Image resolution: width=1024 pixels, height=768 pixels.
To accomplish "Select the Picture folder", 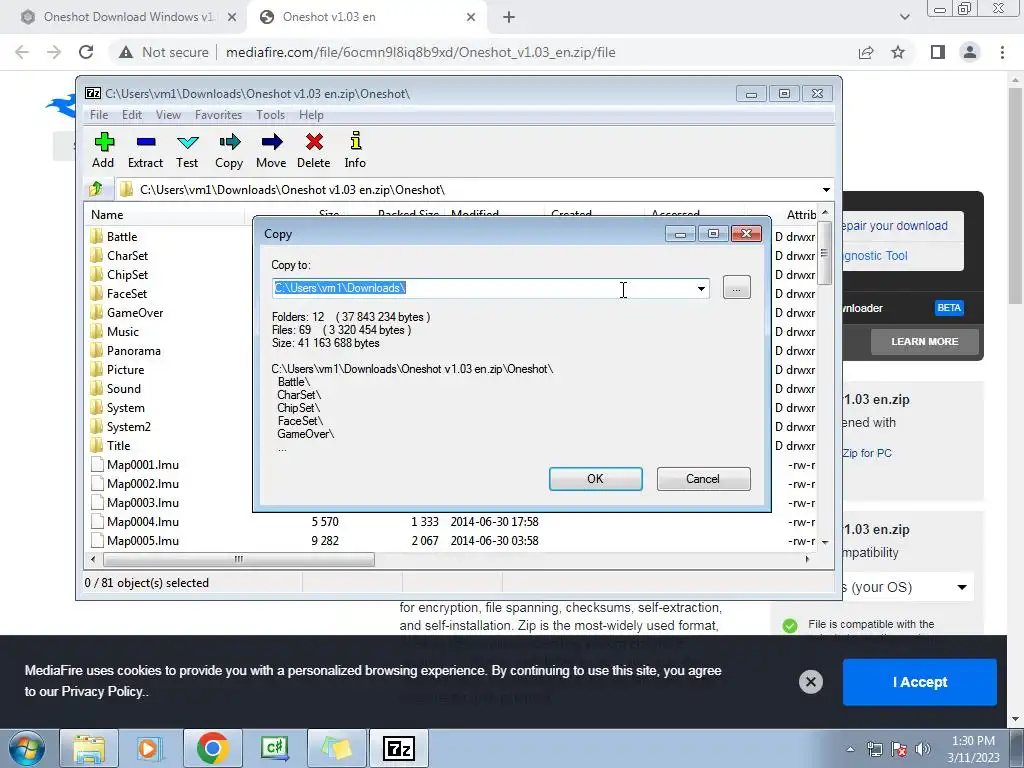I will pos(117,369).
